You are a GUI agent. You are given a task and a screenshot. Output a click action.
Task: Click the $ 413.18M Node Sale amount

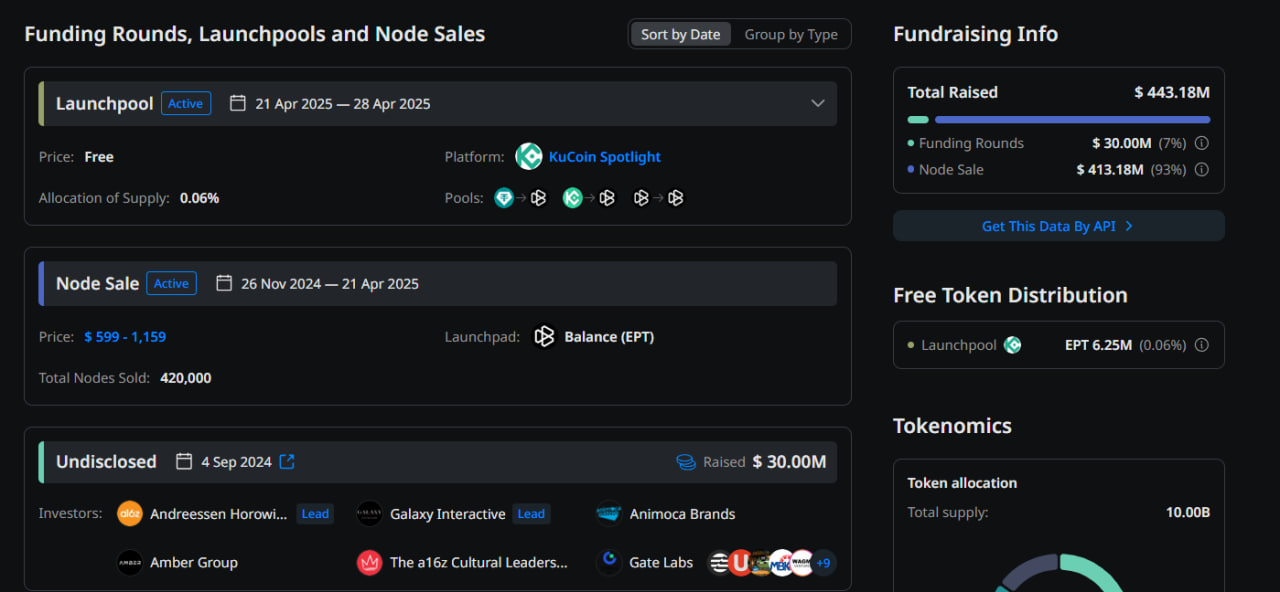tap(1110, 169)
